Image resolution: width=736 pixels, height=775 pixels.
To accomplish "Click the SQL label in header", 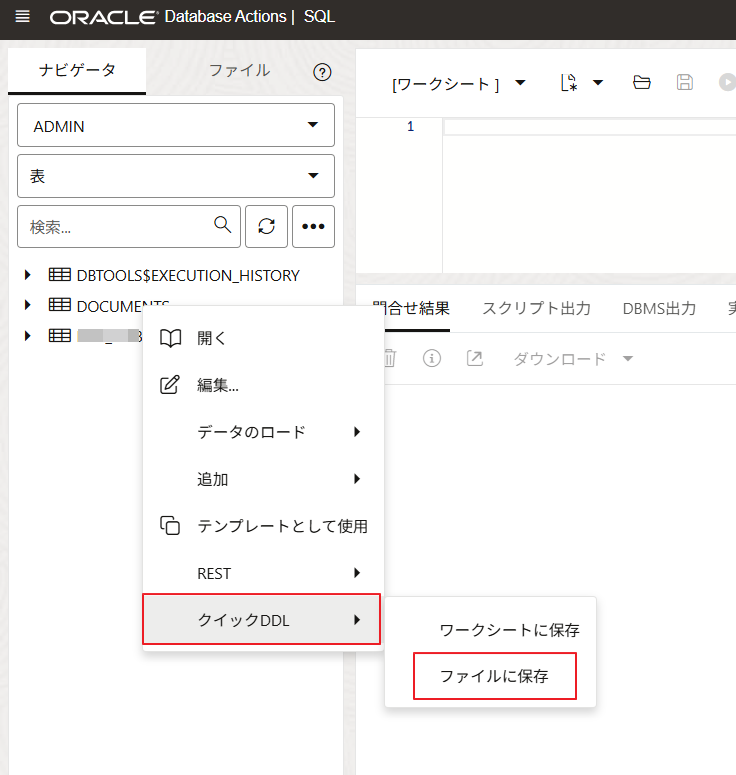I will pyautogui.click(x=319, y=16).
